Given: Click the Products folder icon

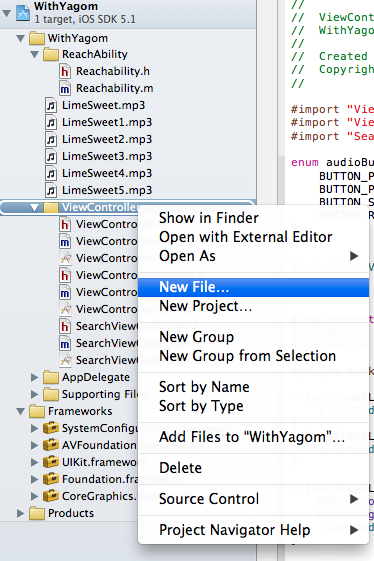Looking at the screenshot, I should pos(37,513).
